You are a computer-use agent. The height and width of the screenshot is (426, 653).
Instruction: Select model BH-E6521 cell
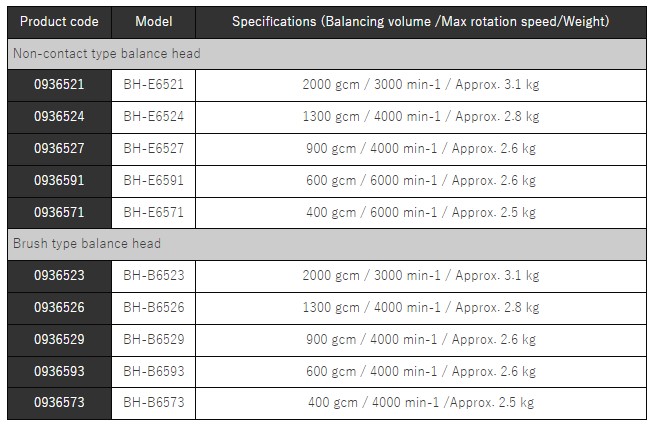coord(153,85)
